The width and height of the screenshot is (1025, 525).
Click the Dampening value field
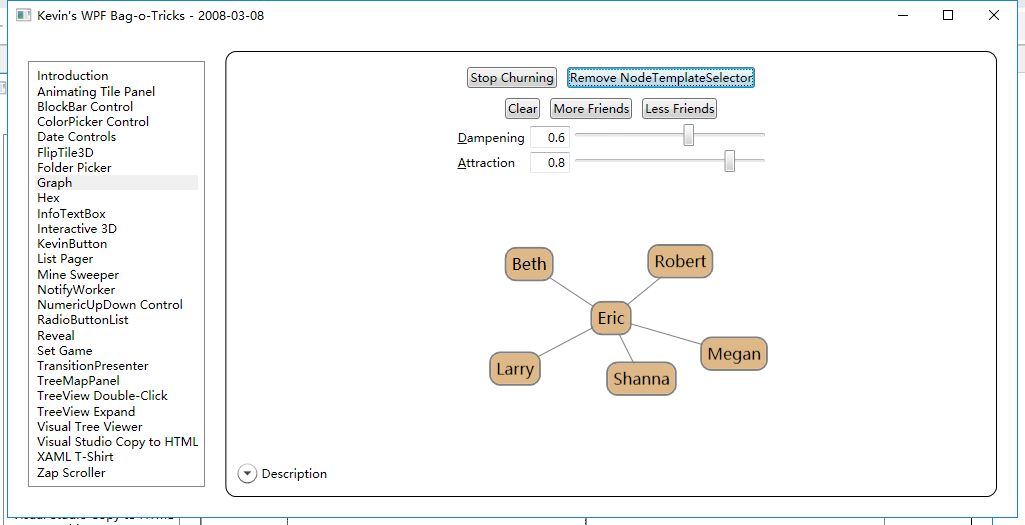[550, 137]
